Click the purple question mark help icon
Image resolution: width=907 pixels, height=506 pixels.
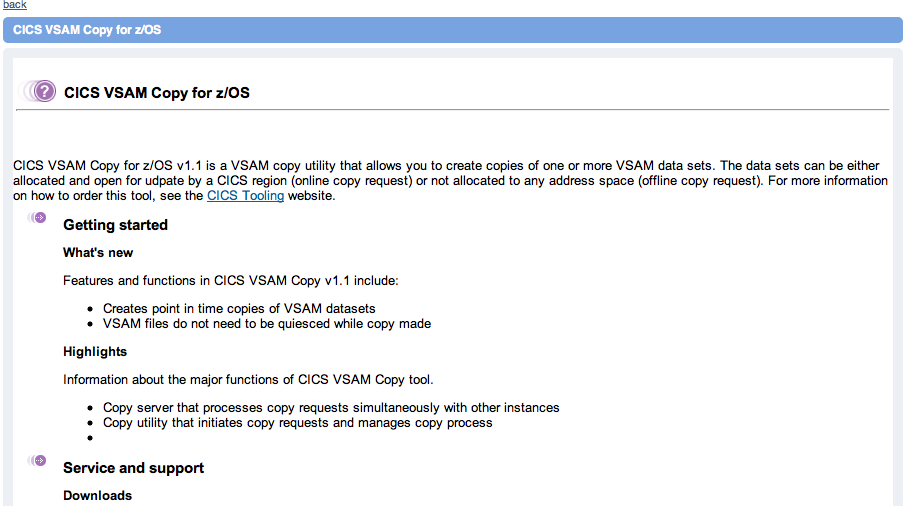(x=38, y=91)
